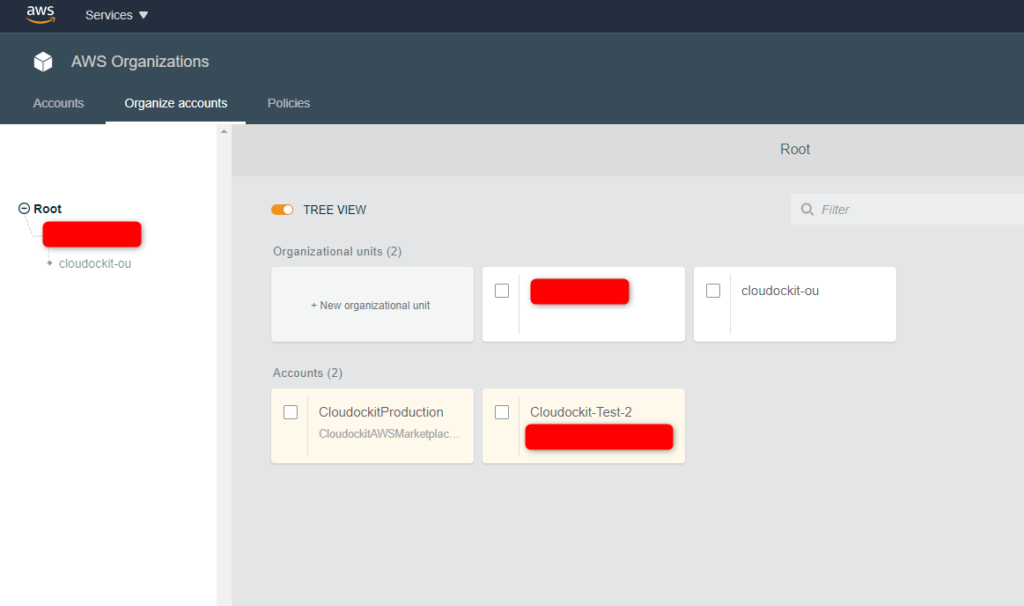Check the CloudockitProduction account checkbox

pyautogui.click(x=290, y=412)
